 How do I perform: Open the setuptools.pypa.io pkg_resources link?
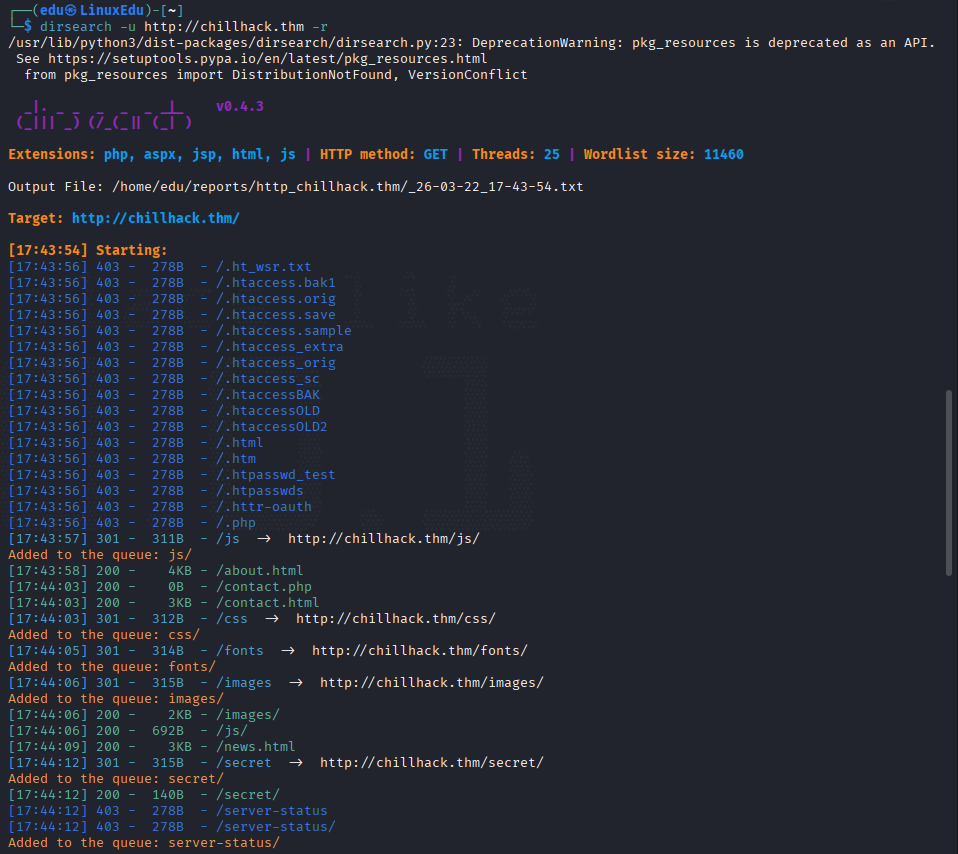pyautogui.click(x=268, y=59)
